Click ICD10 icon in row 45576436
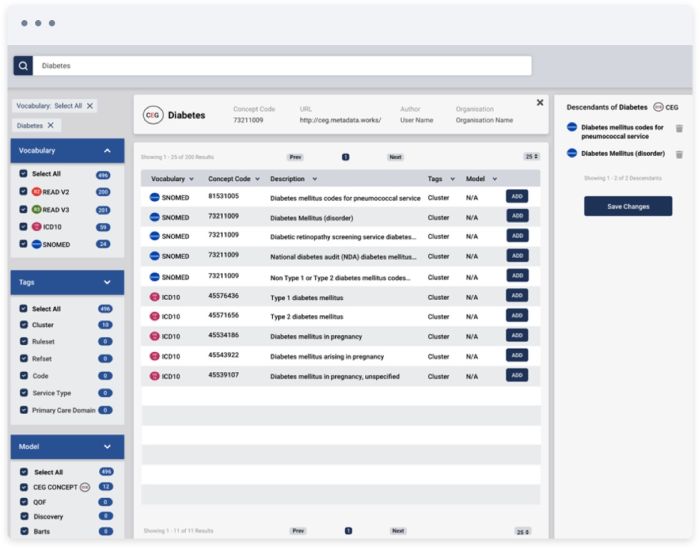 pyautogui.click(x=154, y=297)
